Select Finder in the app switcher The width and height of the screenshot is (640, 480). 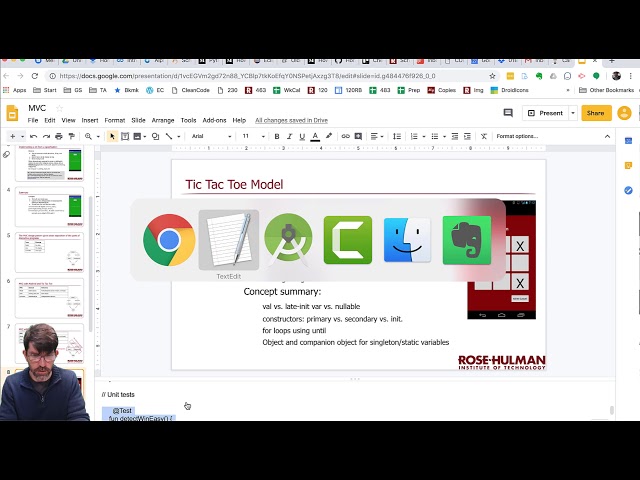407,240
